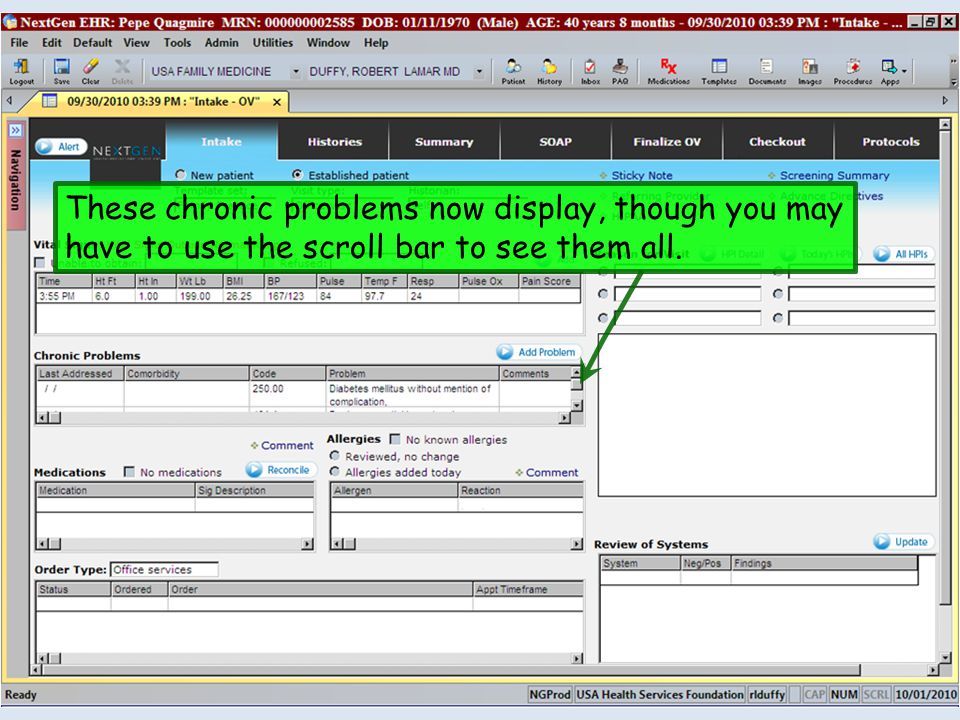Open the Inbox icon
The width and height of the screenshot is (960, 720).
[x=590, y=71]
